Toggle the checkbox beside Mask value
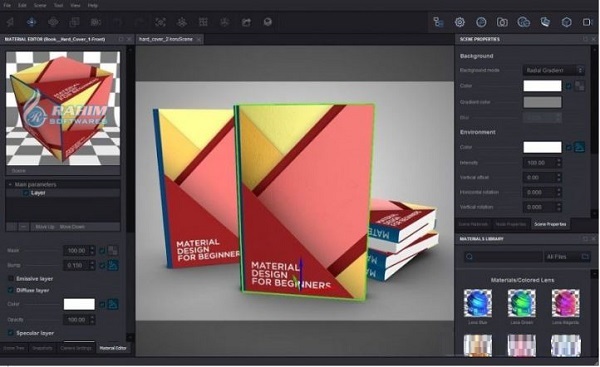This screenshot has width=600, height=367. 102,251
